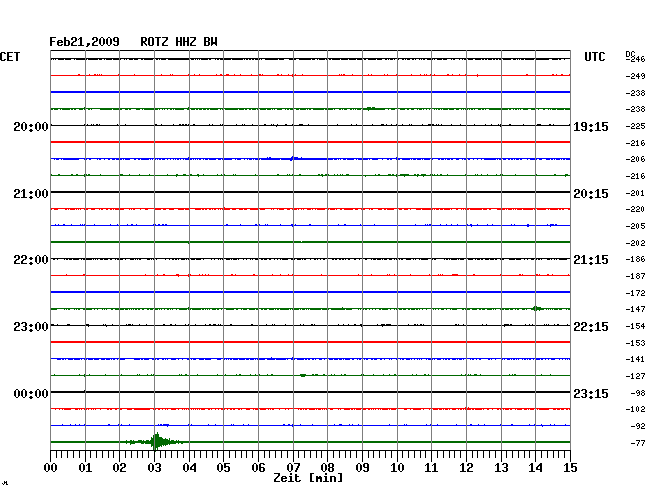Image resolution: width=650 pixels, height=494 pixels.
Task: Select minute tick label 02
Action: coord(119,468)
